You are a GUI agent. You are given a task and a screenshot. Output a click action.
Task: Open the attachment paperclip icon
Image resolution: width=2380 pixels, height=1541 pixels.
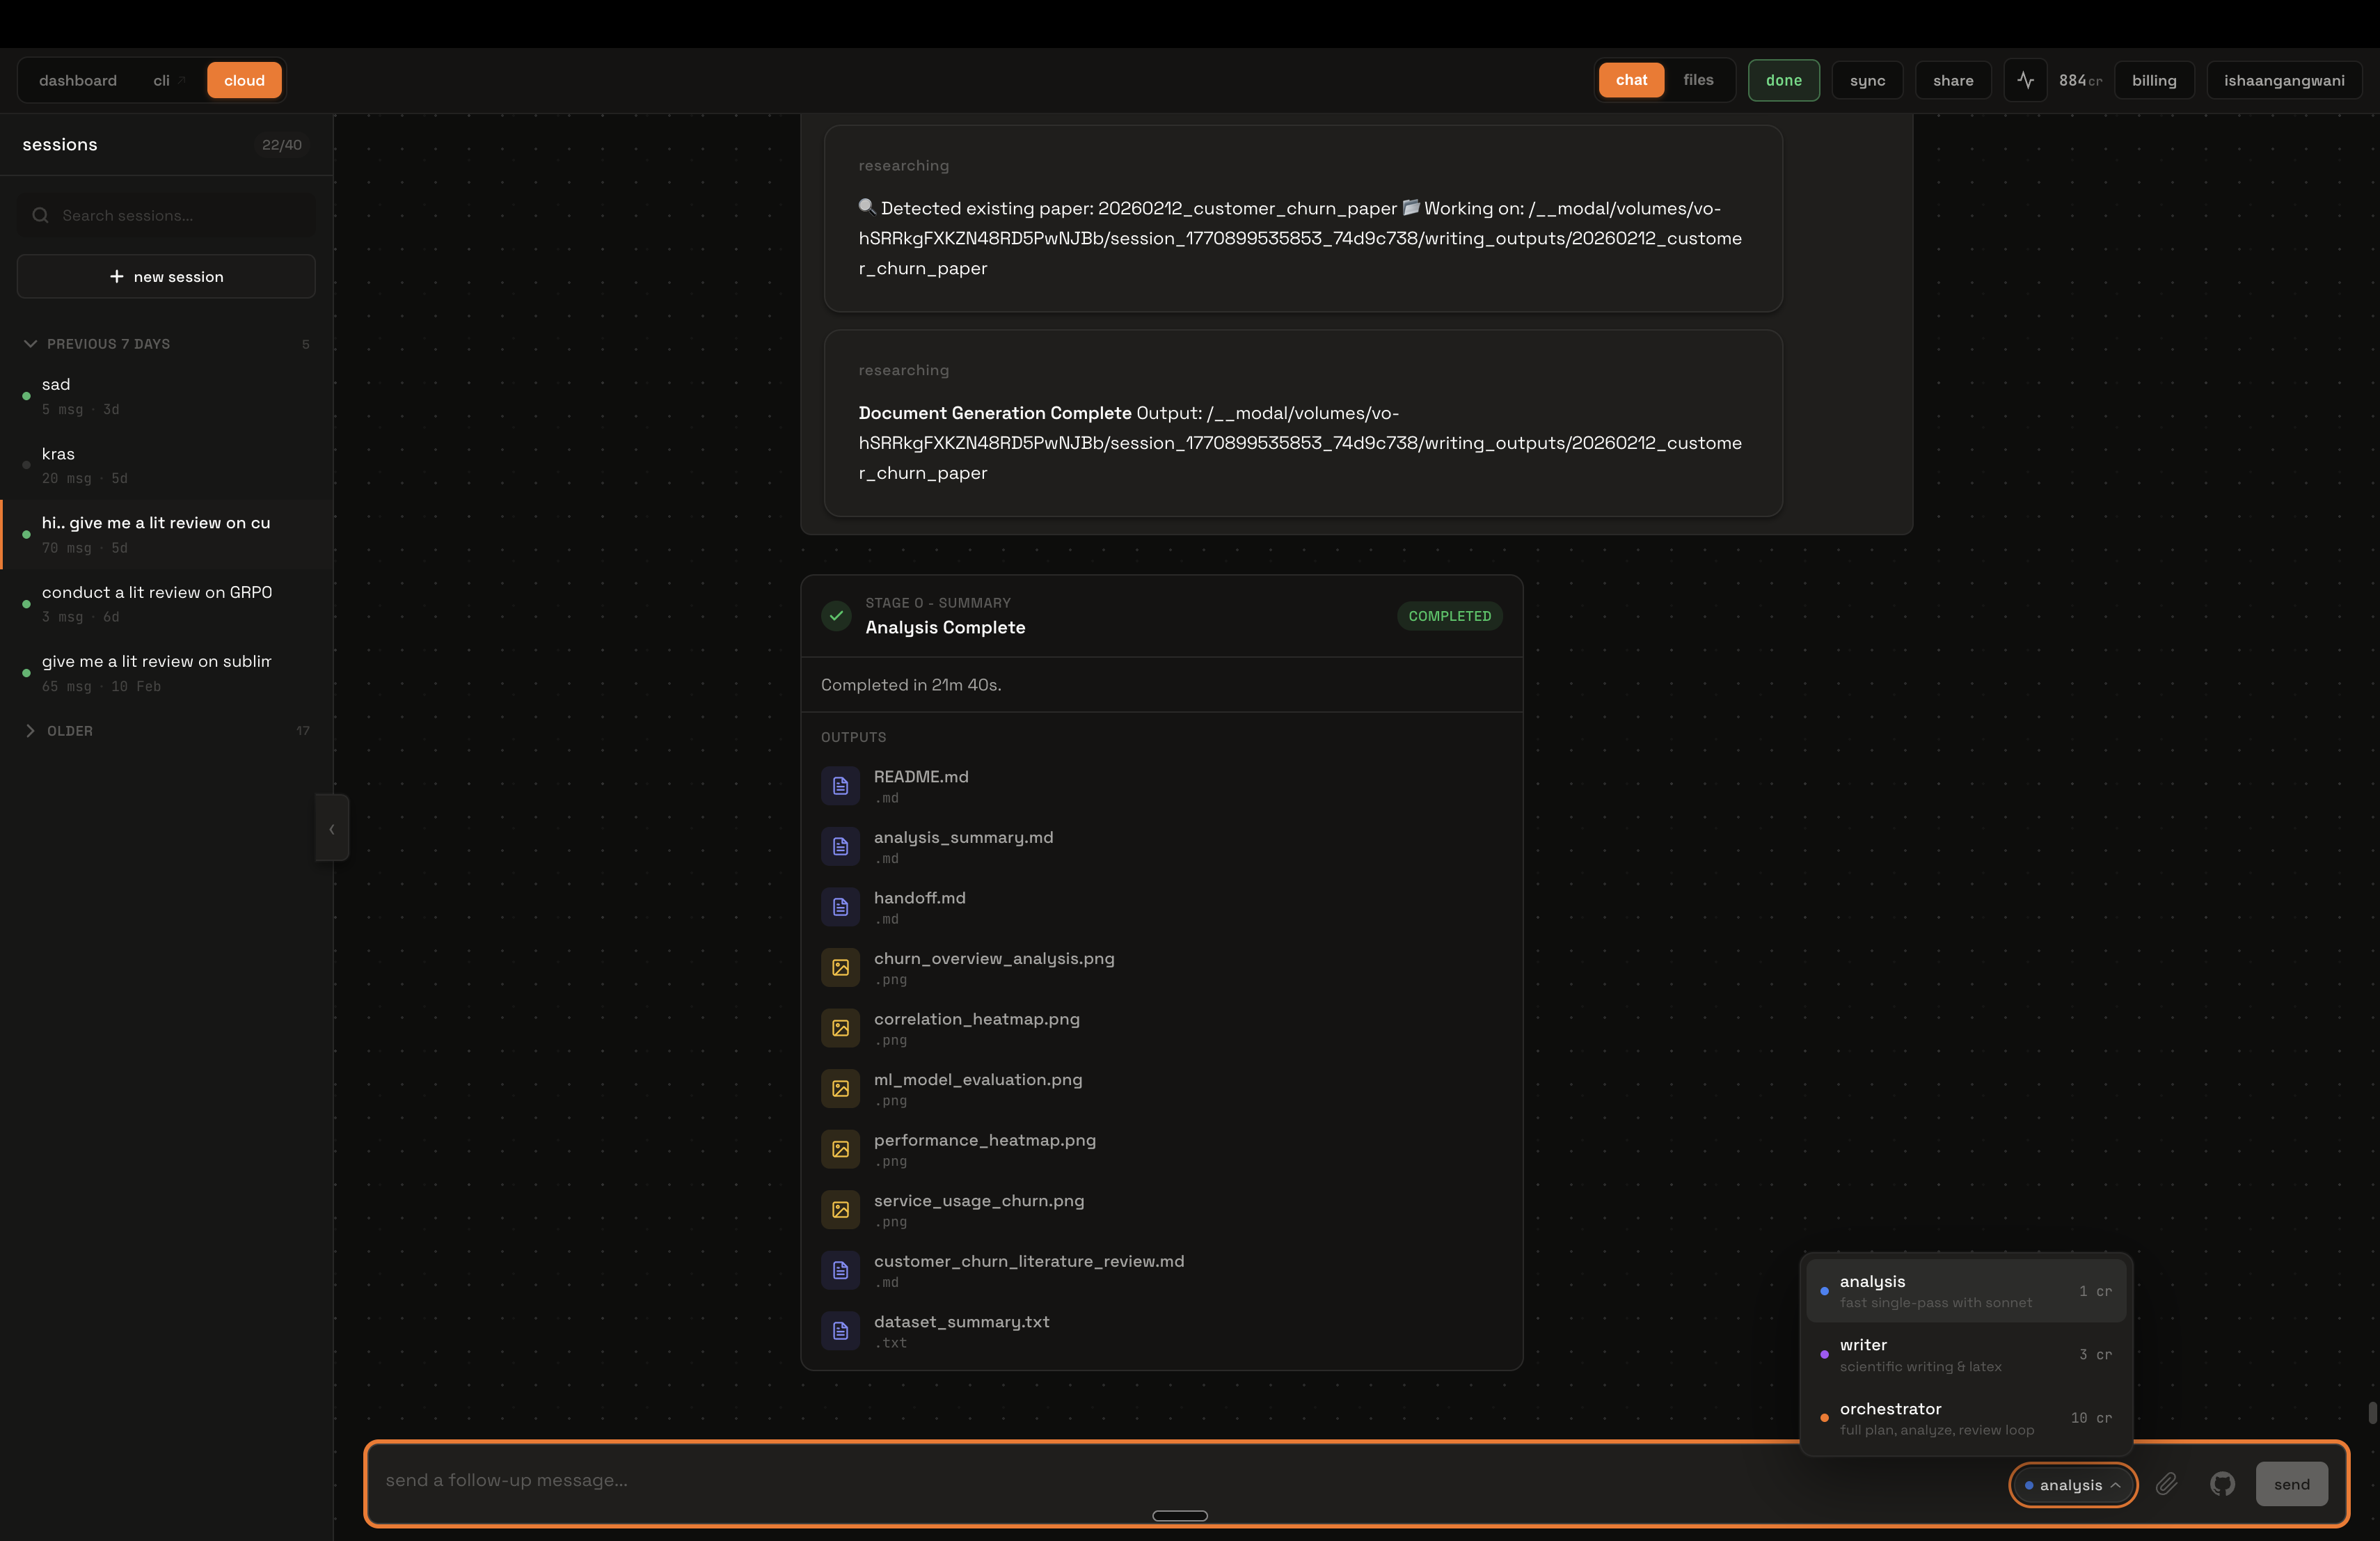pos(2167,1484)
